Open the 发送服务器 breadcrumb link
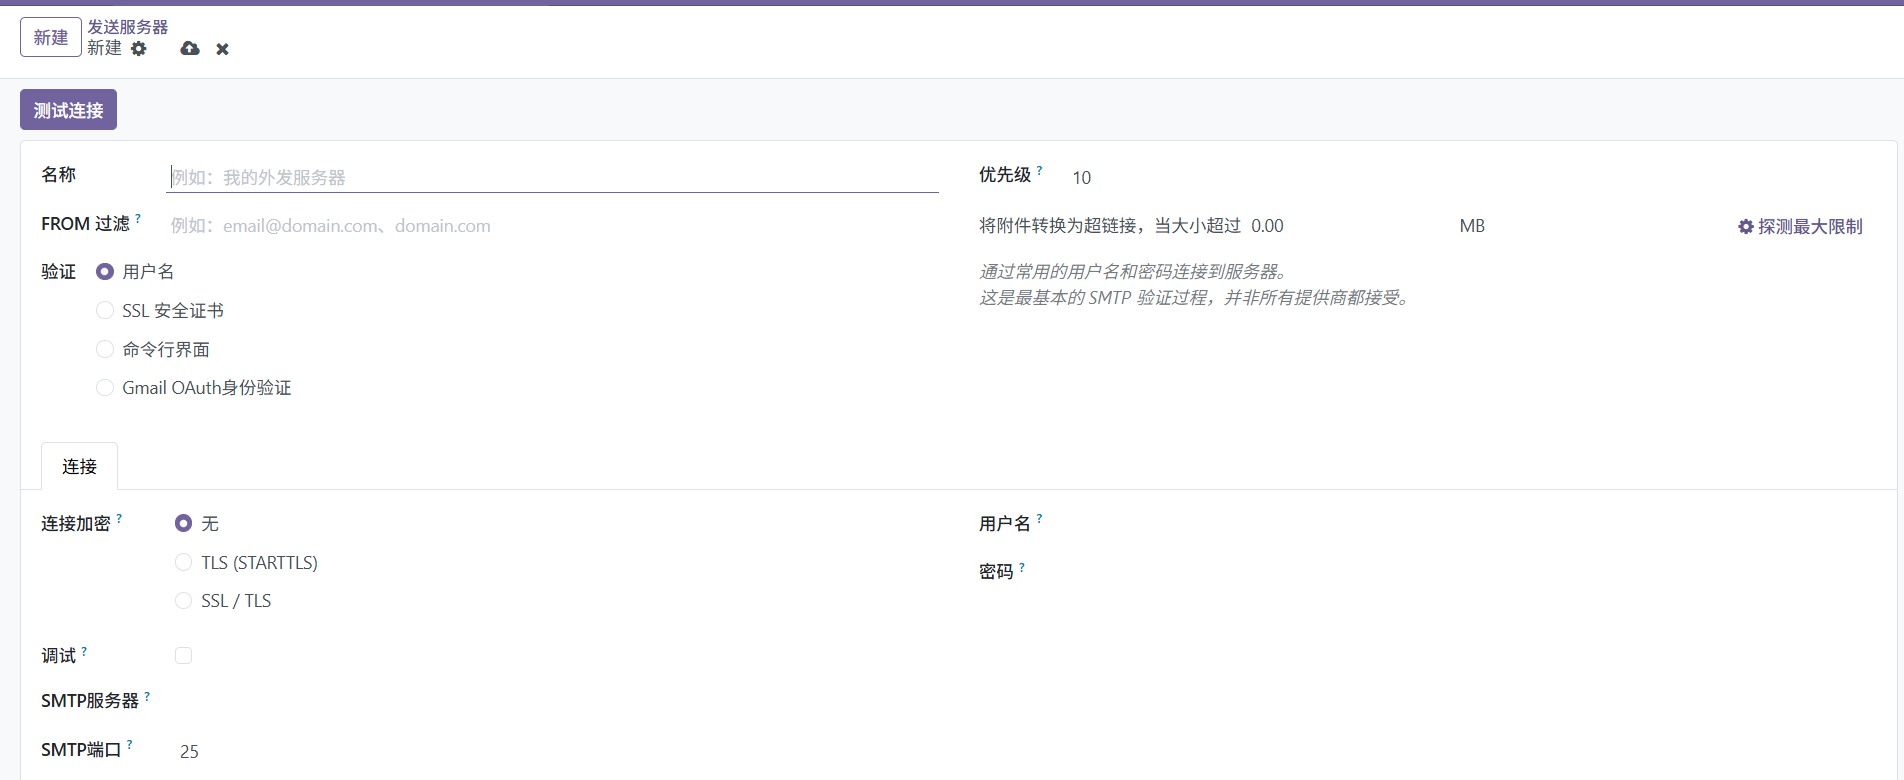 (127, 27)
